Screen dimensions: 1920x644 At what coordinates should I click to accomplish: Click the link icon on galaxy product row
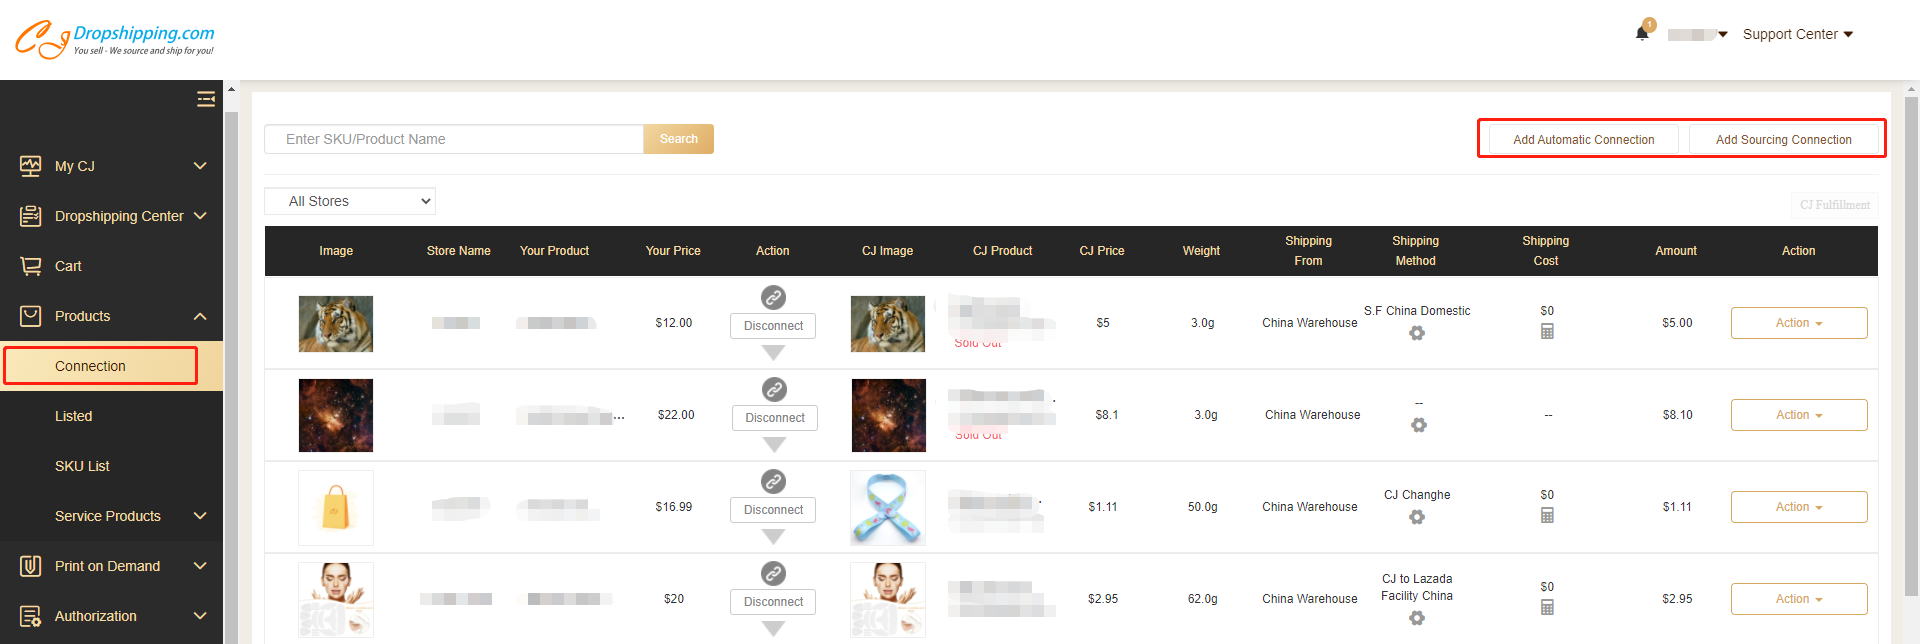click(774, 389)
